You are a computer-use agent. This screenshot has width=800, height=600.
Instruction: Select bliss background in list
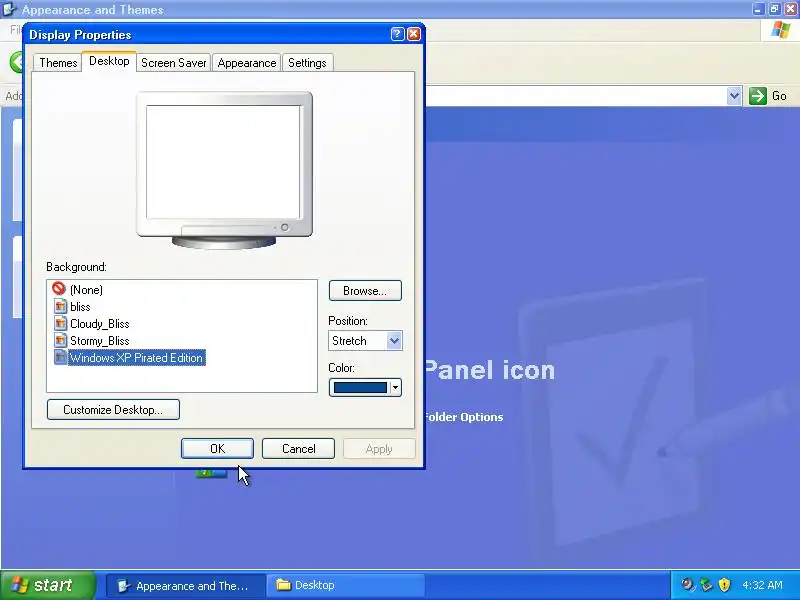(80, 307)
